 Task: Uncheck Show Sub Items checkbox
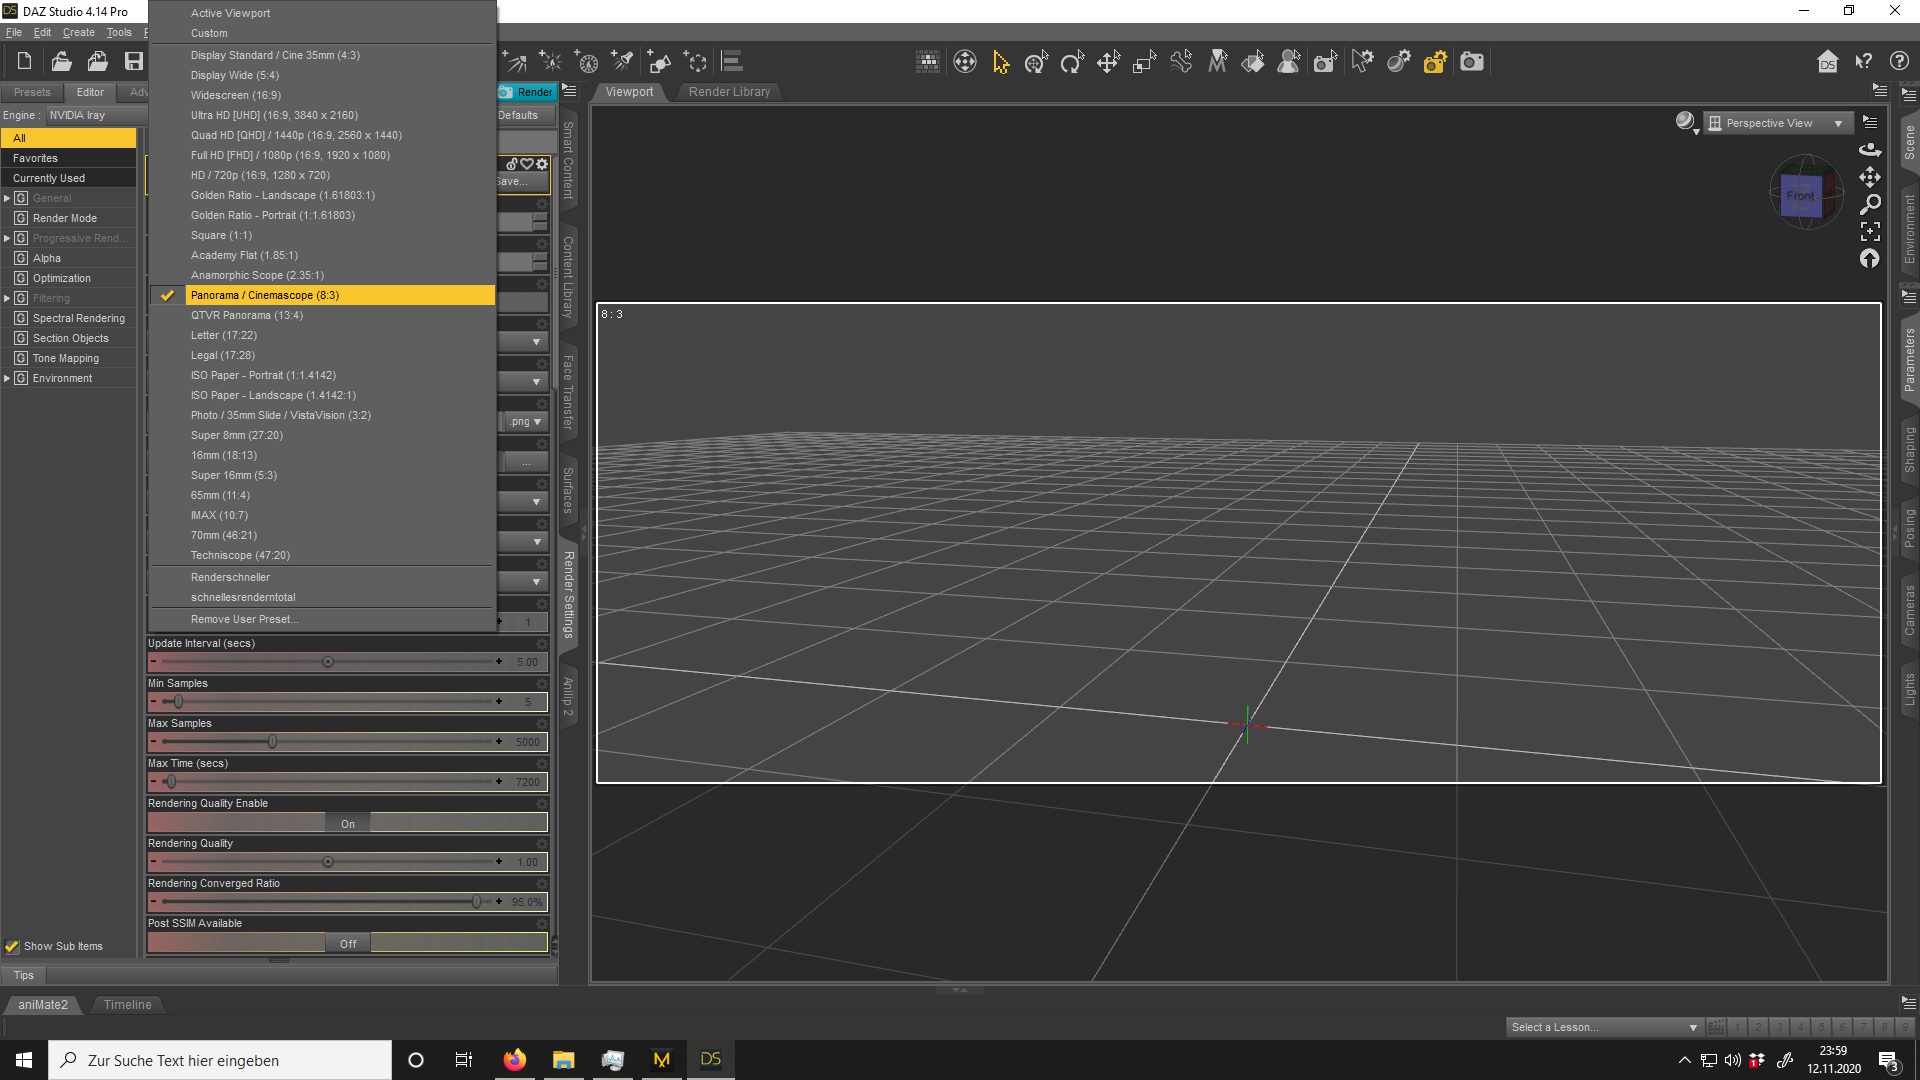pyautogui.click(x=12, y=946)
